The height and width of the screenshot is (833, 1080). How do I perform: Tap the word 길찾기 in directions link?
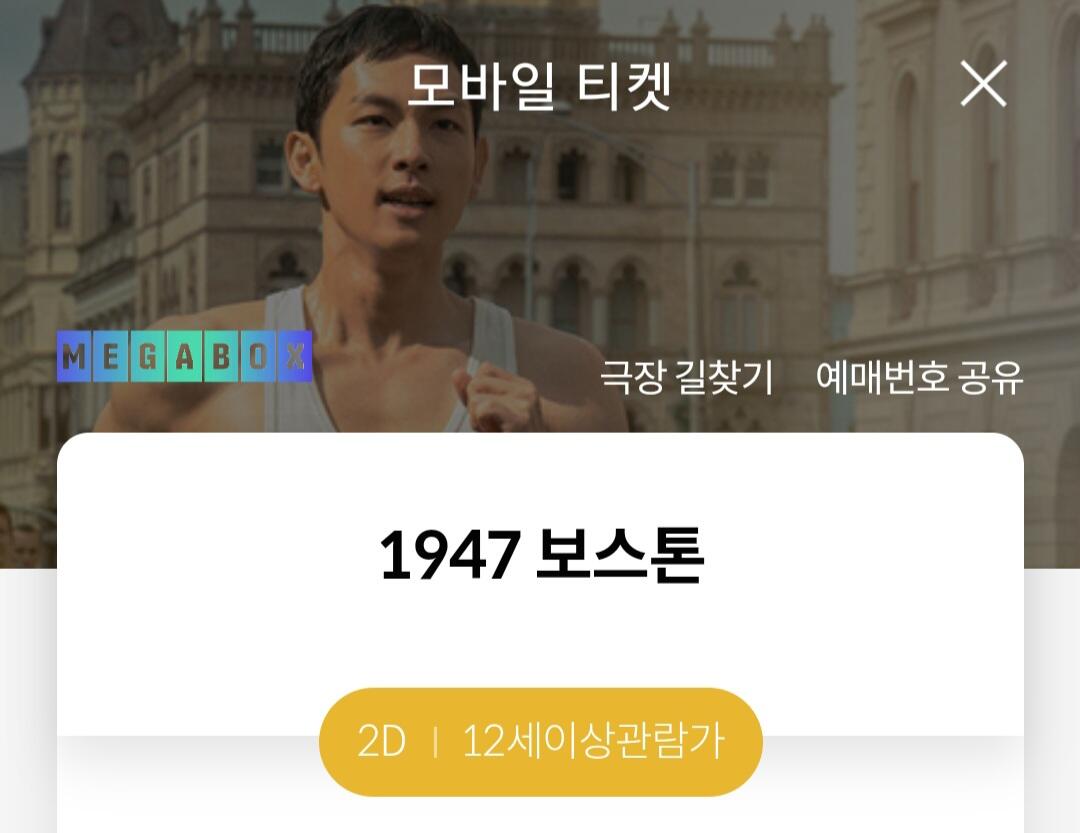click(x=725, y=377)
